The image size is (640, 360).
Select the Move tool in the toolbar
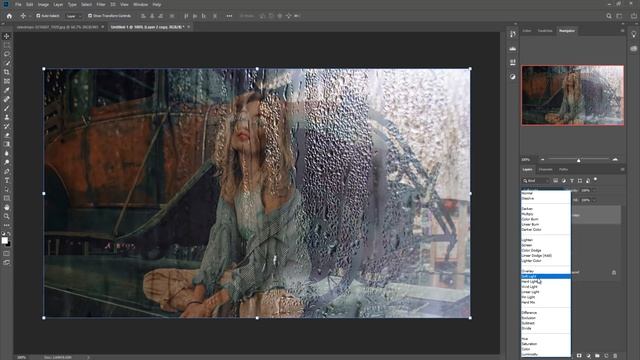coord(7,36)
